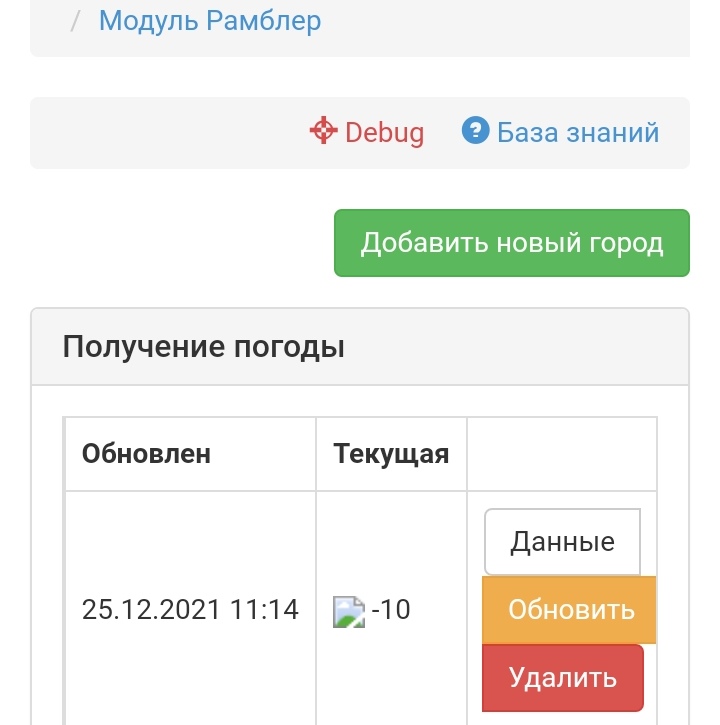Click the Получение погоды panel heading
This screenshot has height=725, width=720.
pyautogui.click(x=204, y=347)
